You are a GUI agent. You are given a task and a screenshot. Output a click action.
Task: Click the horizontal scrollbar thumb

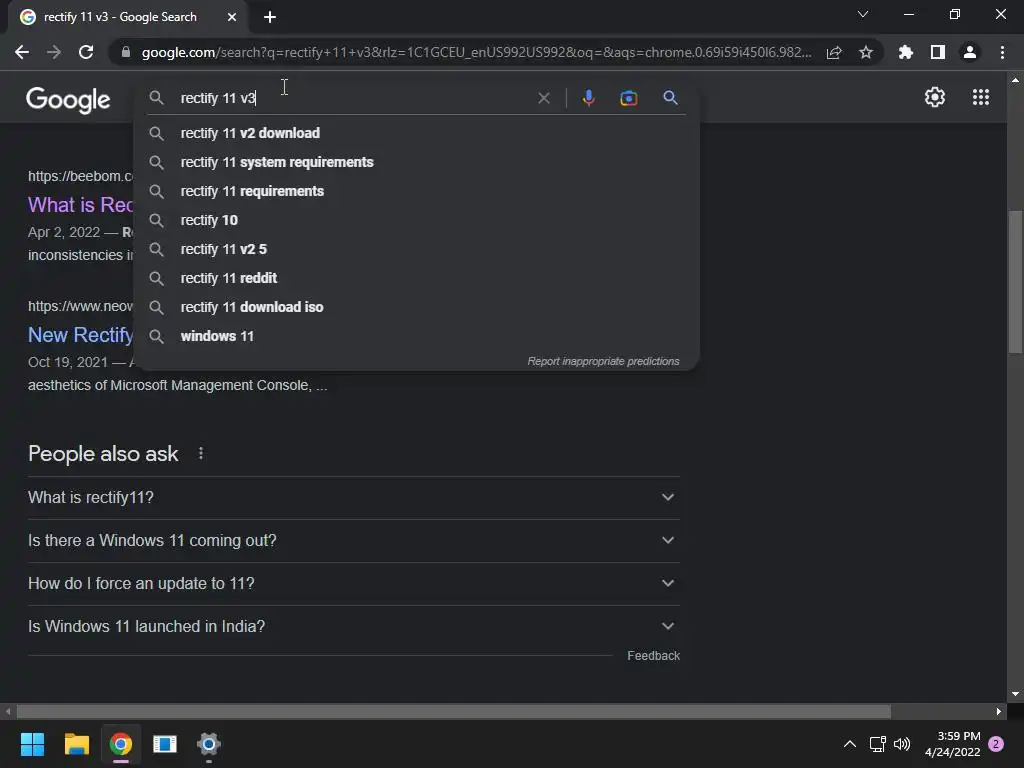pyautogui.click(x=453, y=711)
